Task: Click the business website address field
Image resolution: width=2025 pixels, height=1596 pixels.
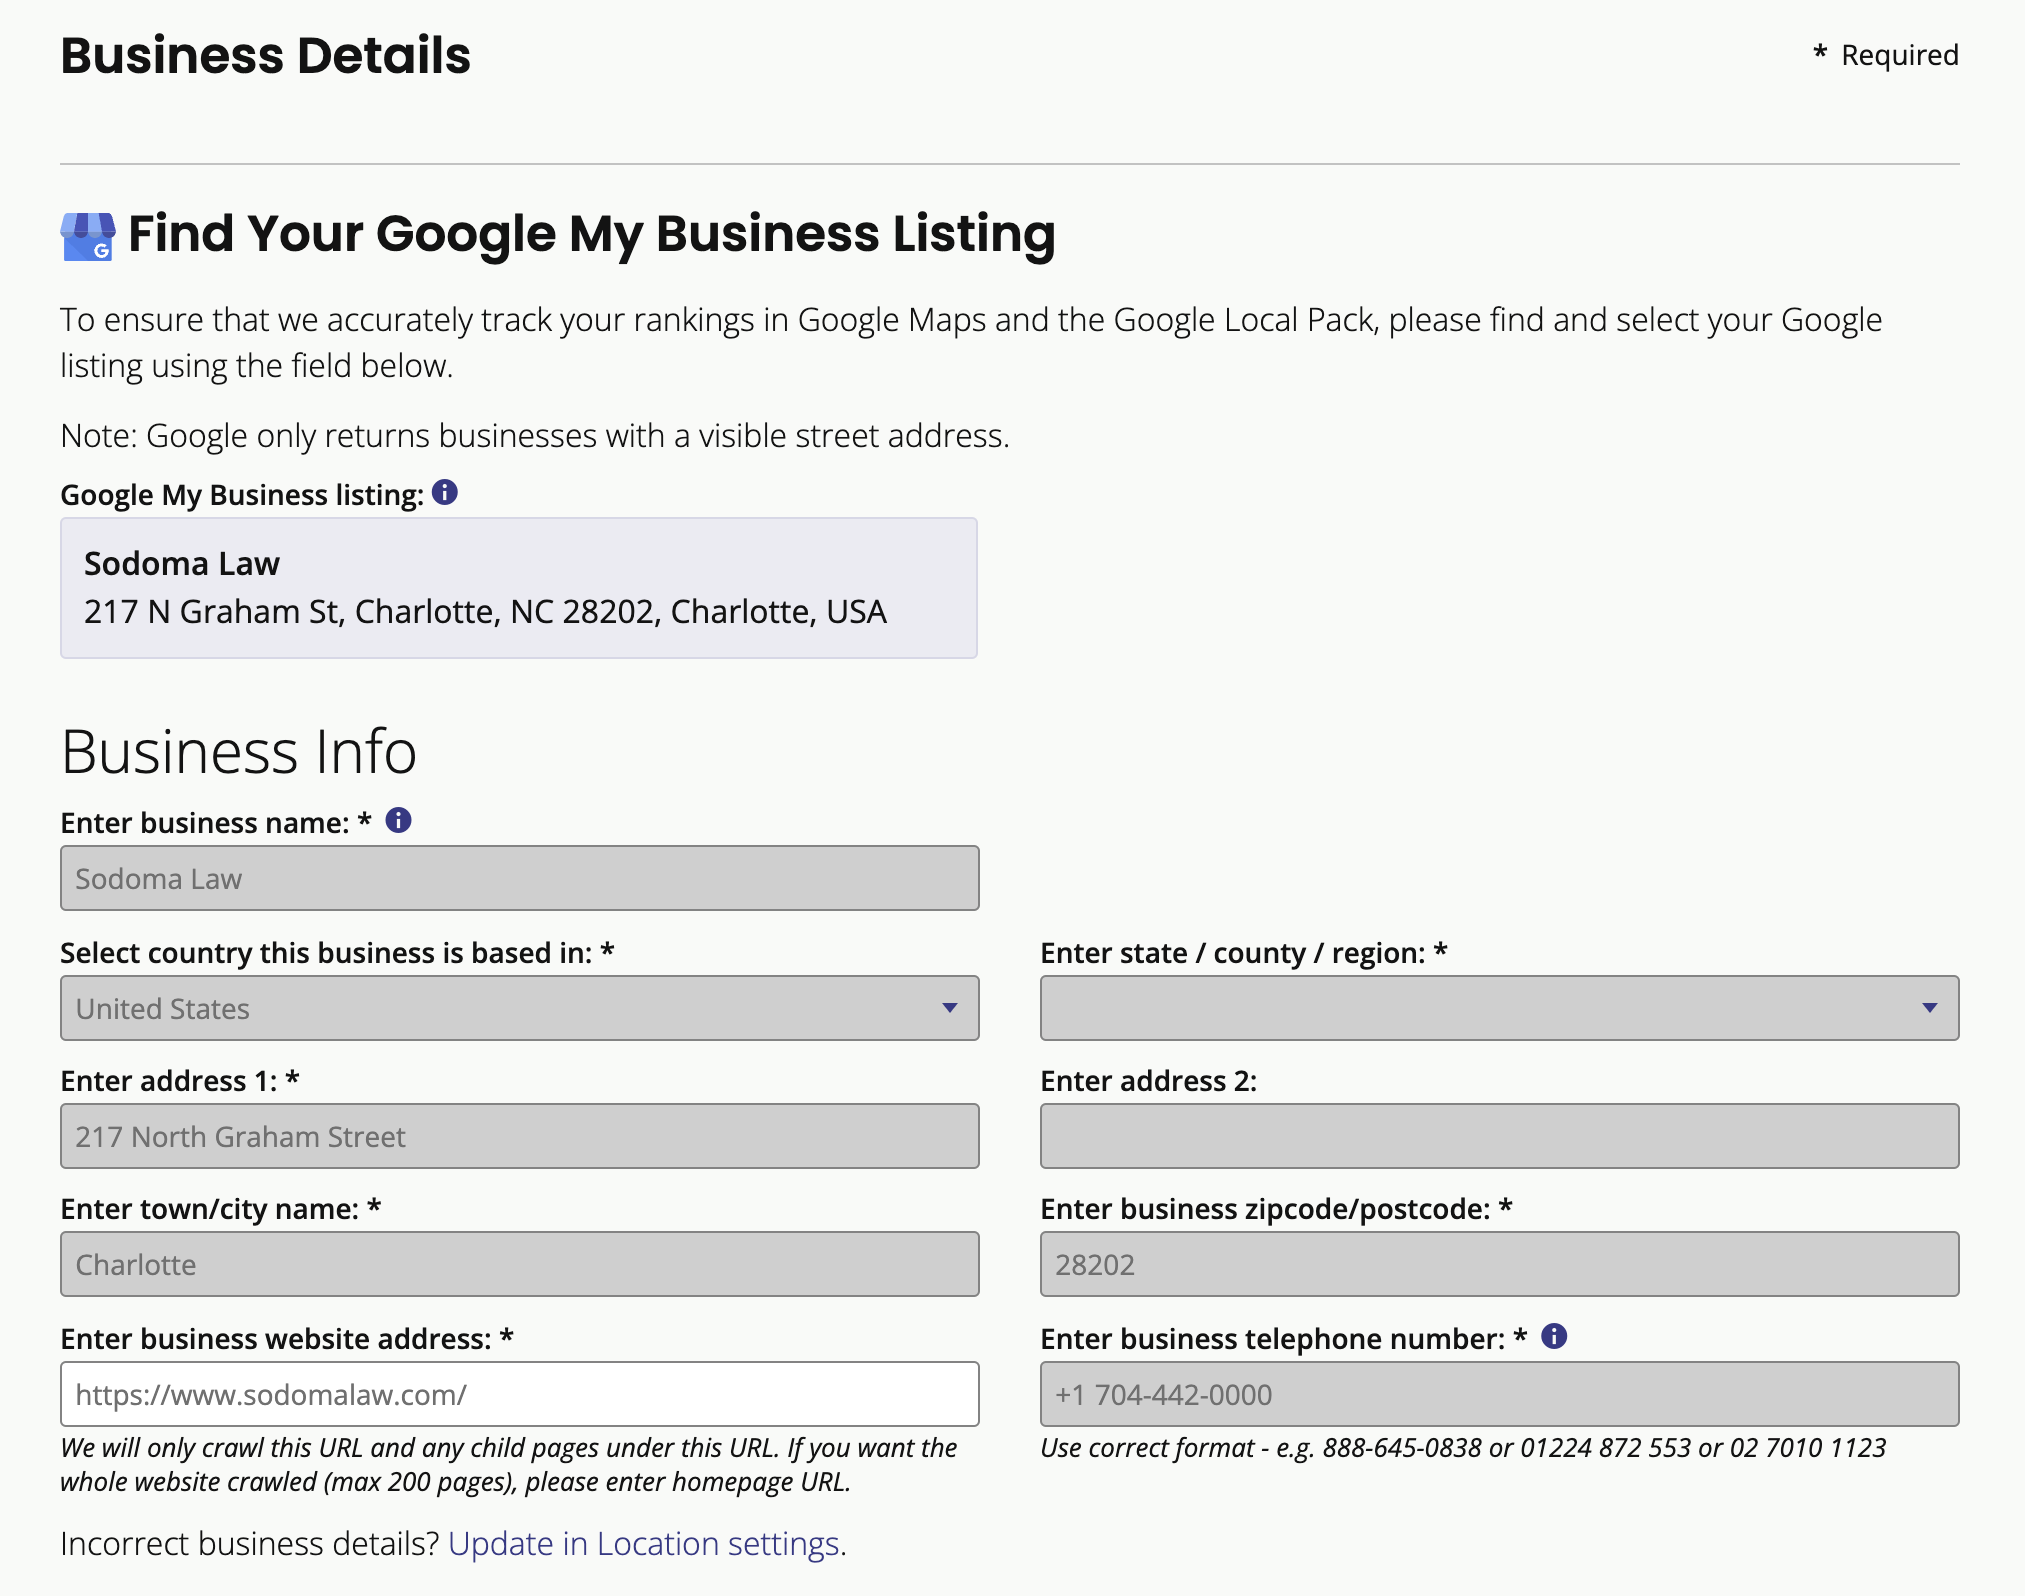Action: (518, 1393)
